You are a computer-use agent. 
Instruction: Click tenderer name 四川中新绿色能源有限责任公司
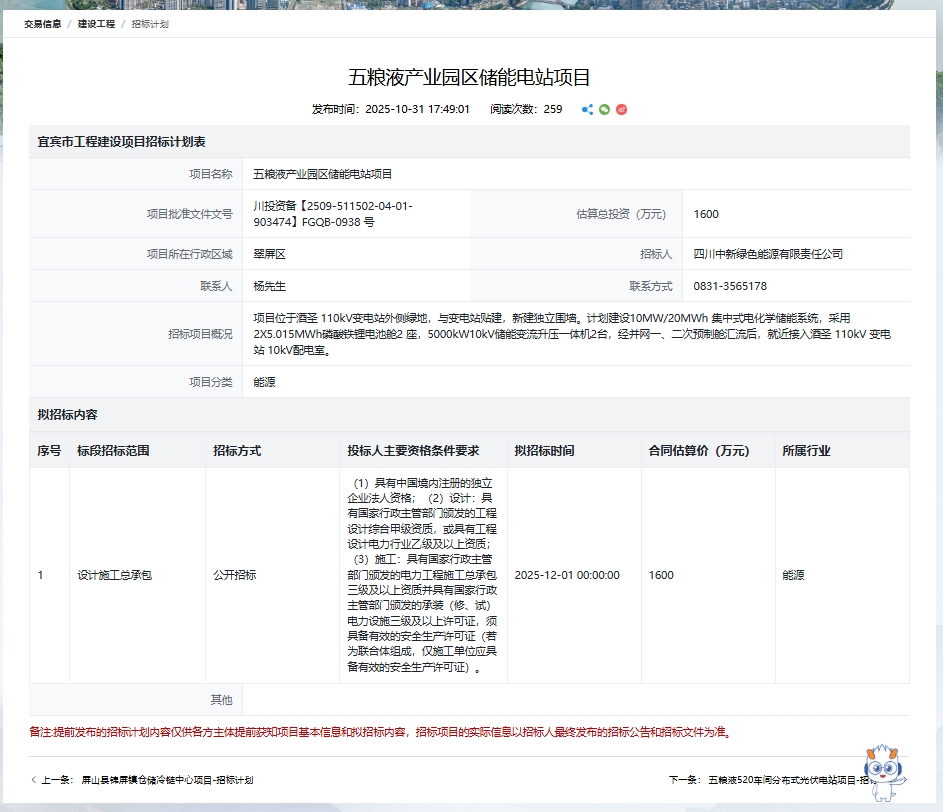point(768,254)
